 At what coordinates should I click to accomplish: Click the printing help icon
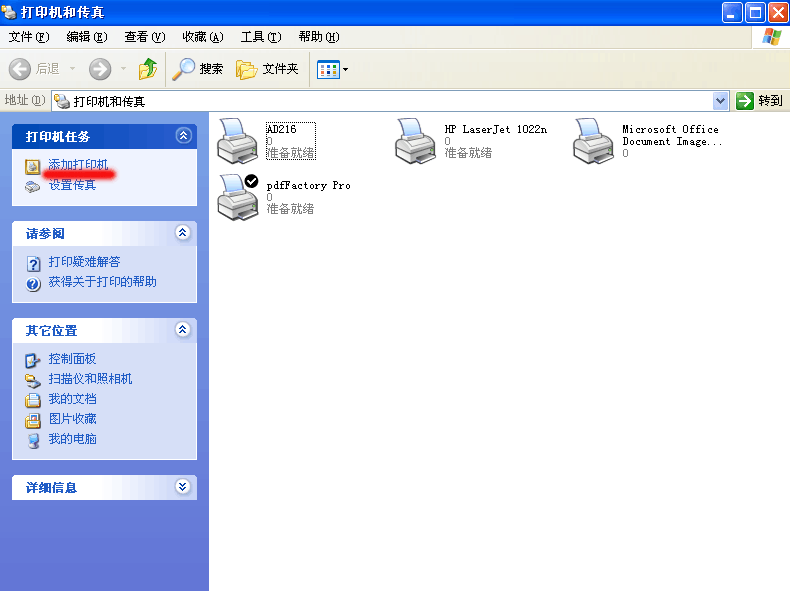point(33,284)
